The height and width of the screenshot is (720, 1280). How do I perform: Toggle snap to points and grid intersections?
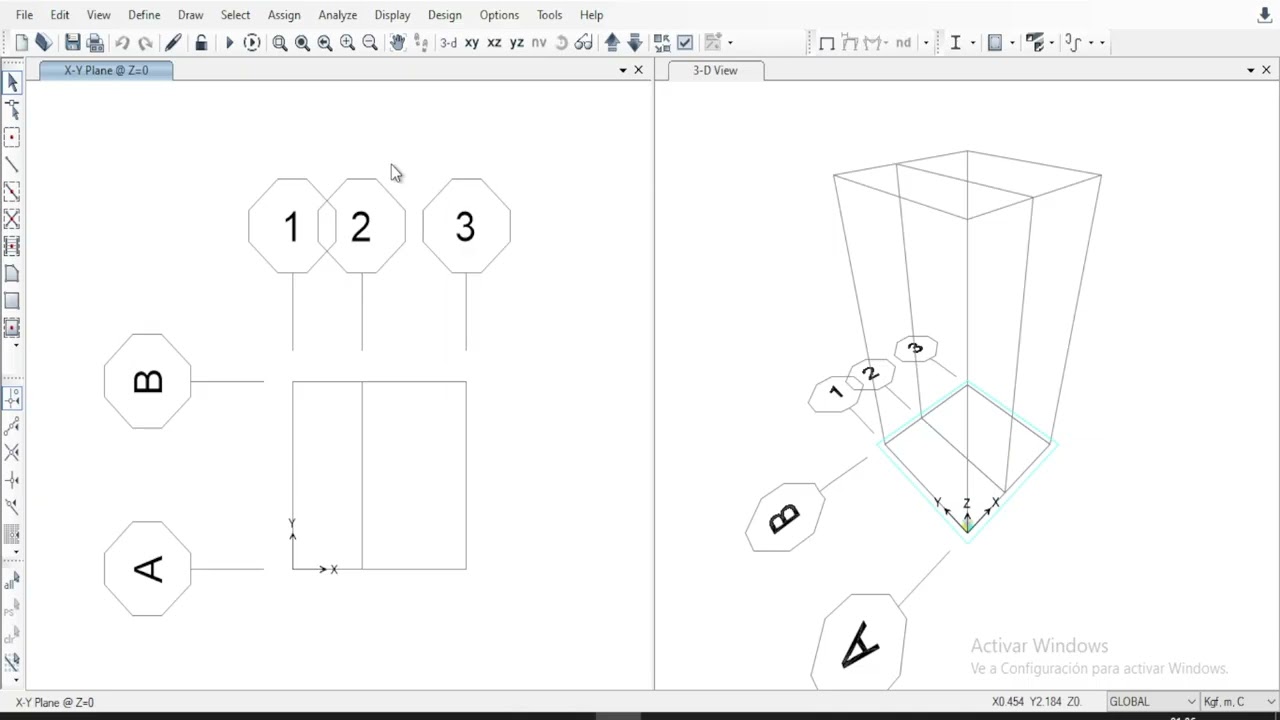tap(12, 399)
